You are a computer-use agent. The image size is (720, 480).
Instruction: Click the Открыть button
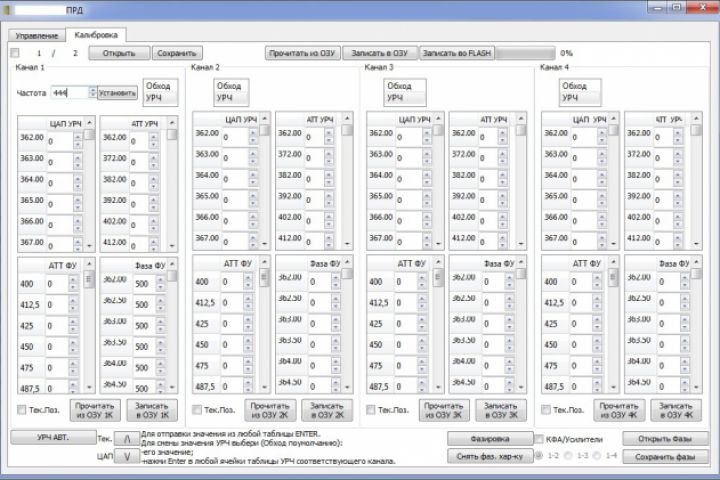(x=119, y=53)
